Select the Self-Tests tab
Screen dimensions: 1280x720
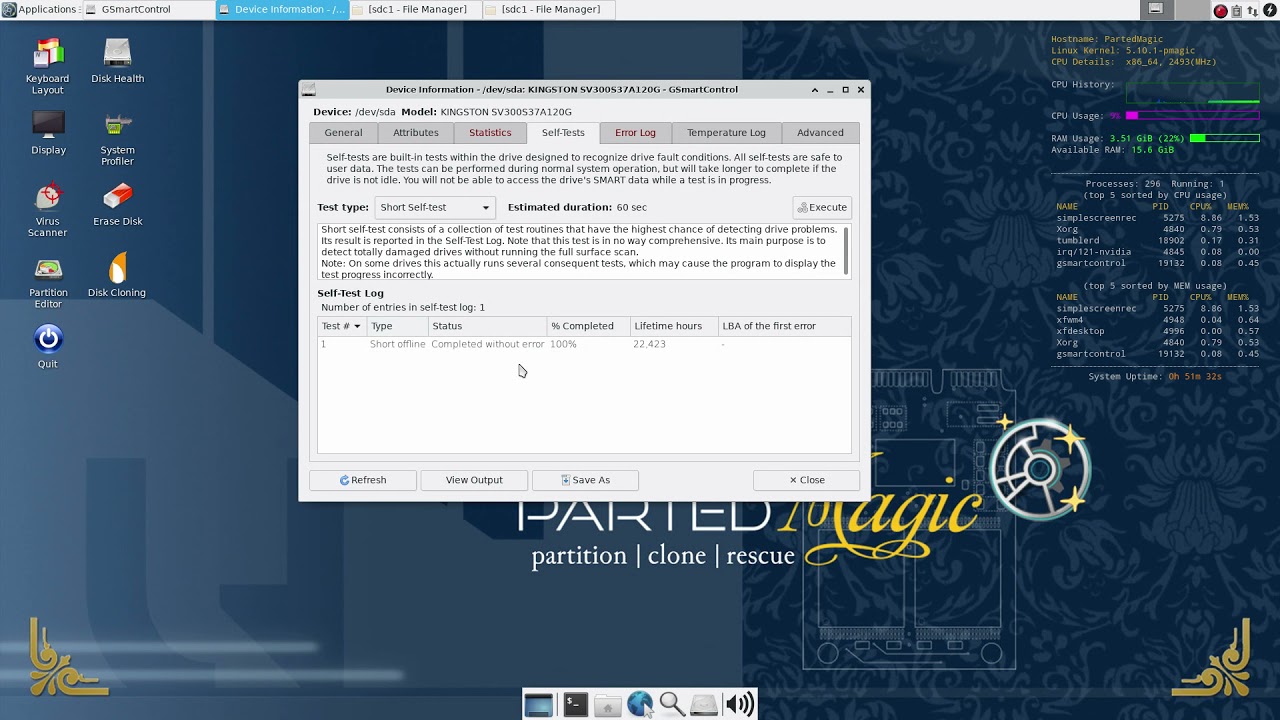click(563, 133)
